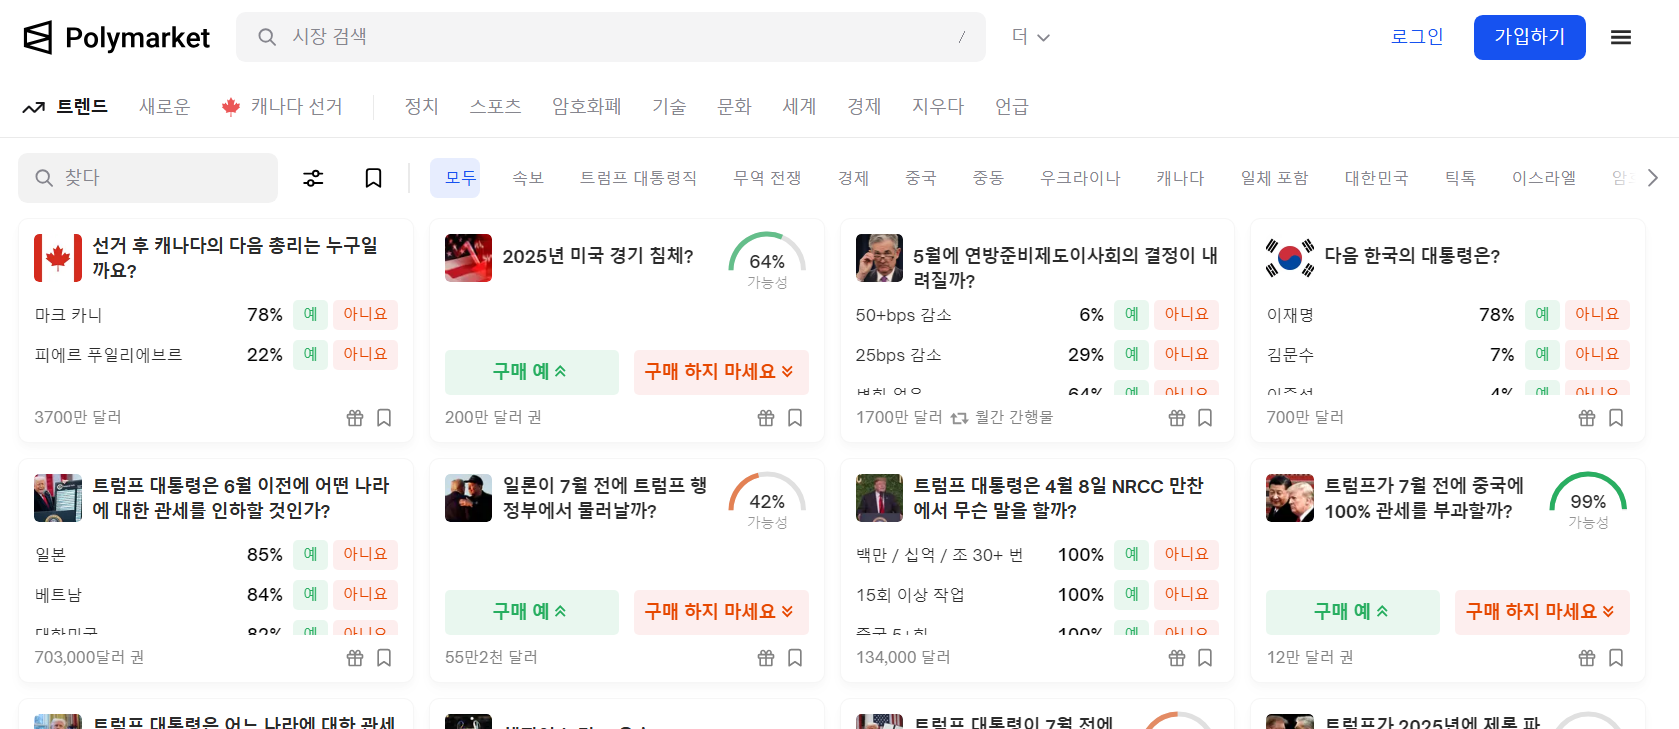Image resolution: width=1679 pixels, height=729 pixels.
Task: Click the maple leaf icon for 캐나다 선거
Action: 231,107
